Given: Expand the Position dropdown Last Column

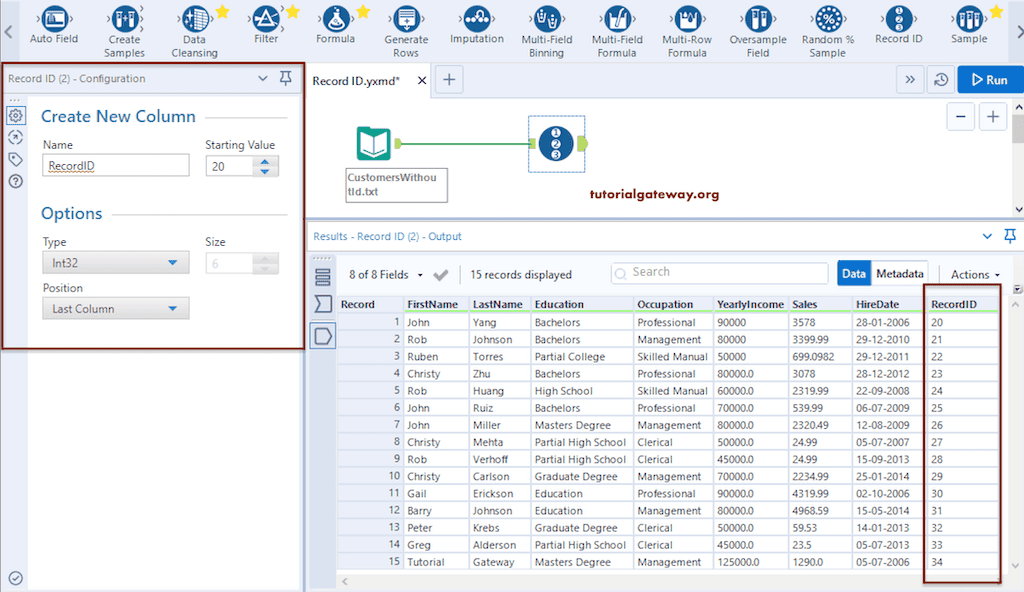Looking at the screenshot, I should tap(116, 309).
